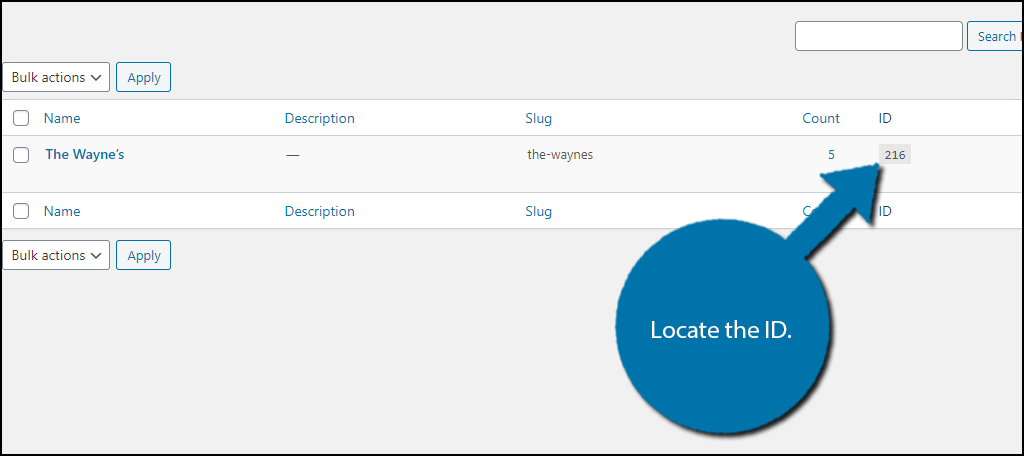
Task: Click the ID column header at top
Action: tap(885, 118)
